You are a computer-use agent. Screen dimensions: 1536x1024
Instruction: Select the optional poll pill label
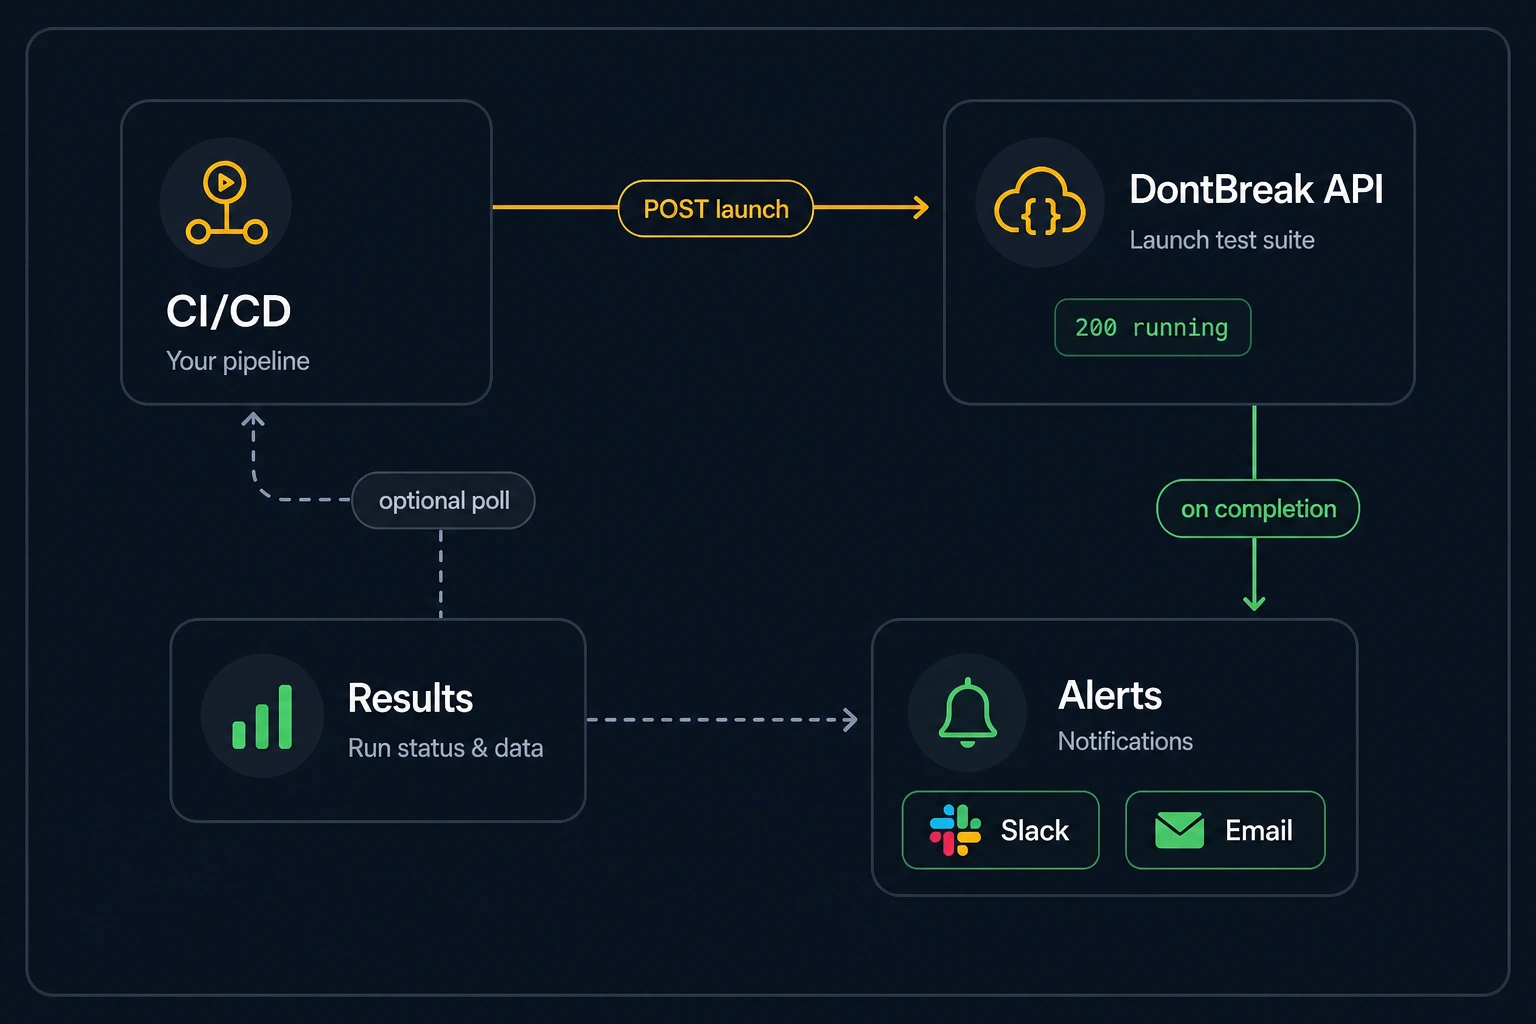click(443, 500)
